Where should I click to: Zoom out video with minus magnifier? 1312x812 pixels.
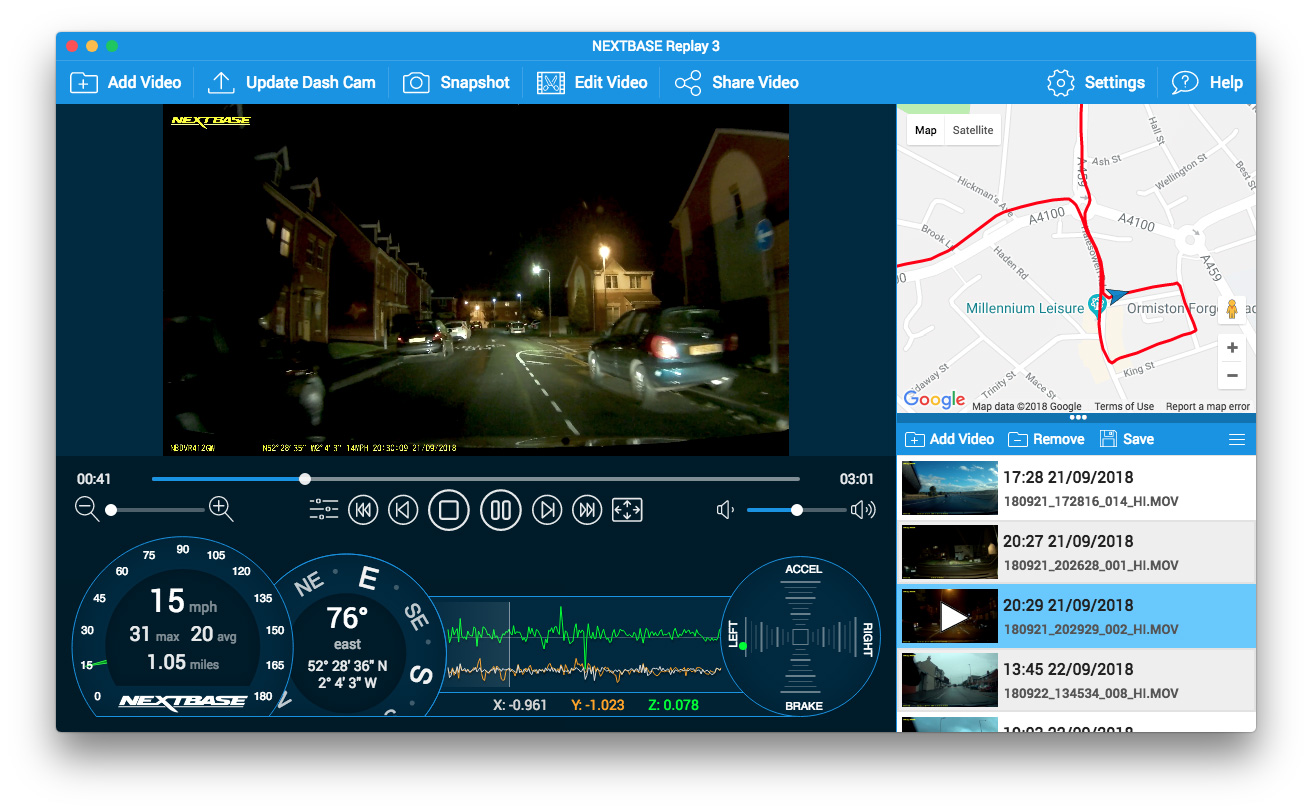coord(88,509)
